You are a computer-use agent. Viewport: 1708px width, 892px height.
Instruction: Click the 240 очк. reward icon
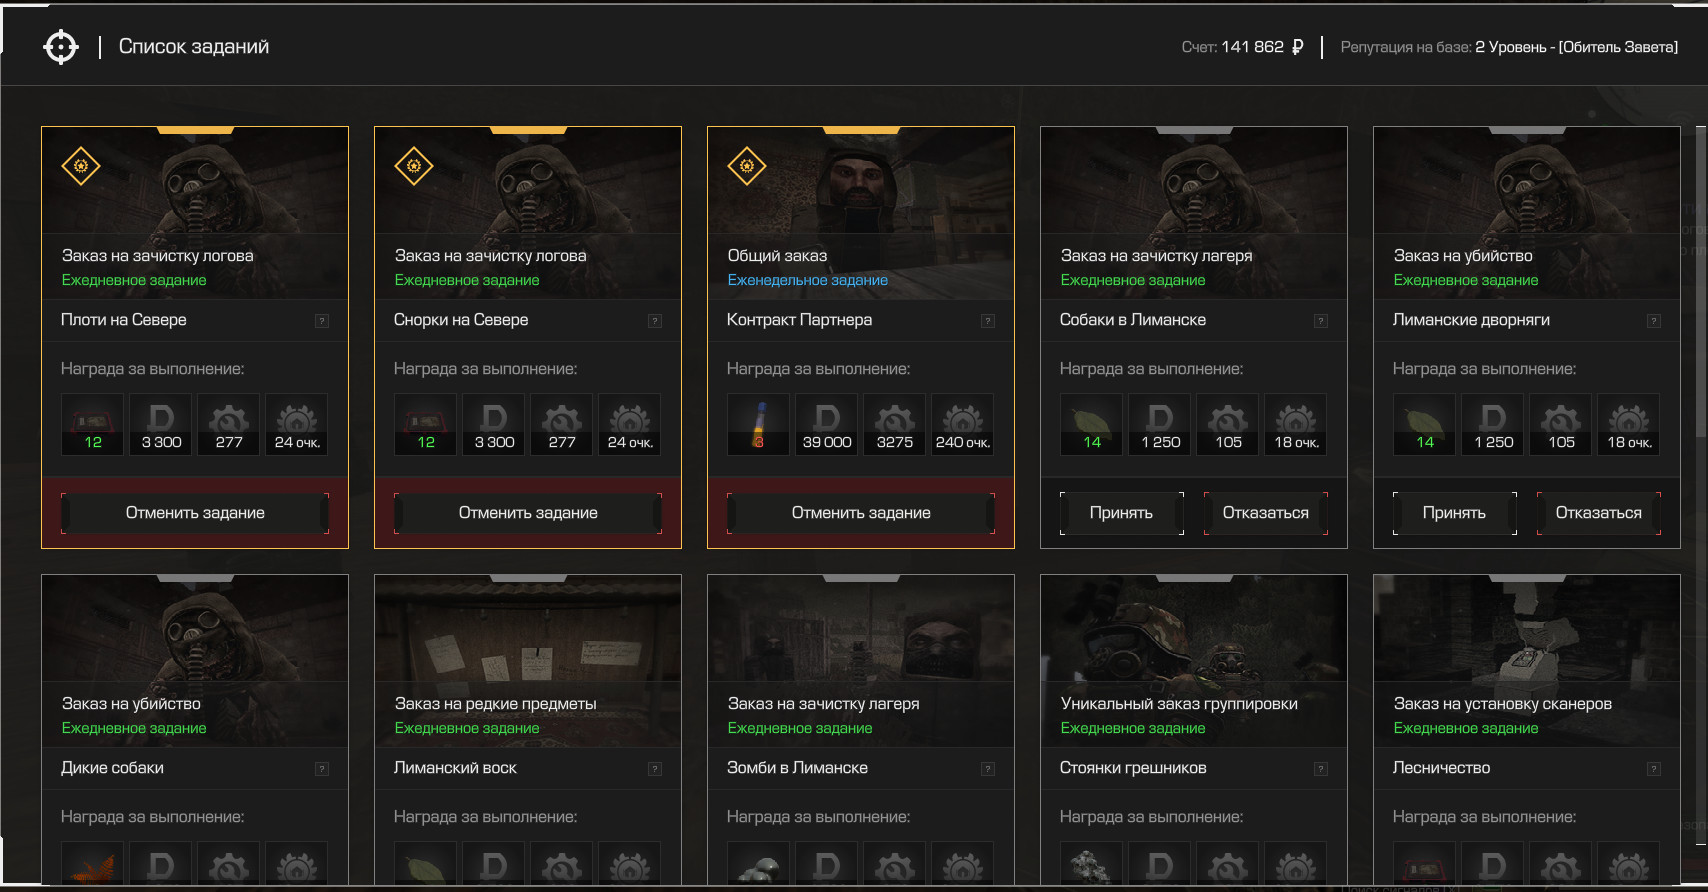(x=963, y=425)
